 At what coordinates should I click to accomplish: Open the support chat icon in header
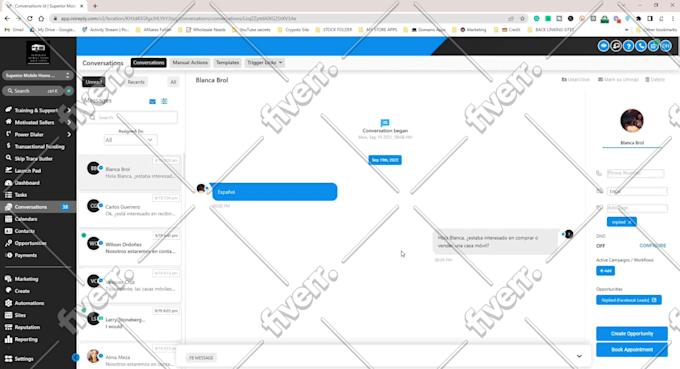click(616, 46)
